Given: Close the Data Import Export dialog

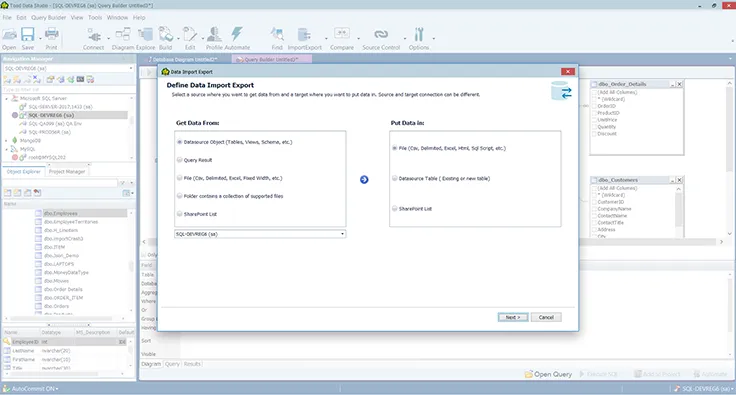Looking at the screenshot, I should click(567, 72).
